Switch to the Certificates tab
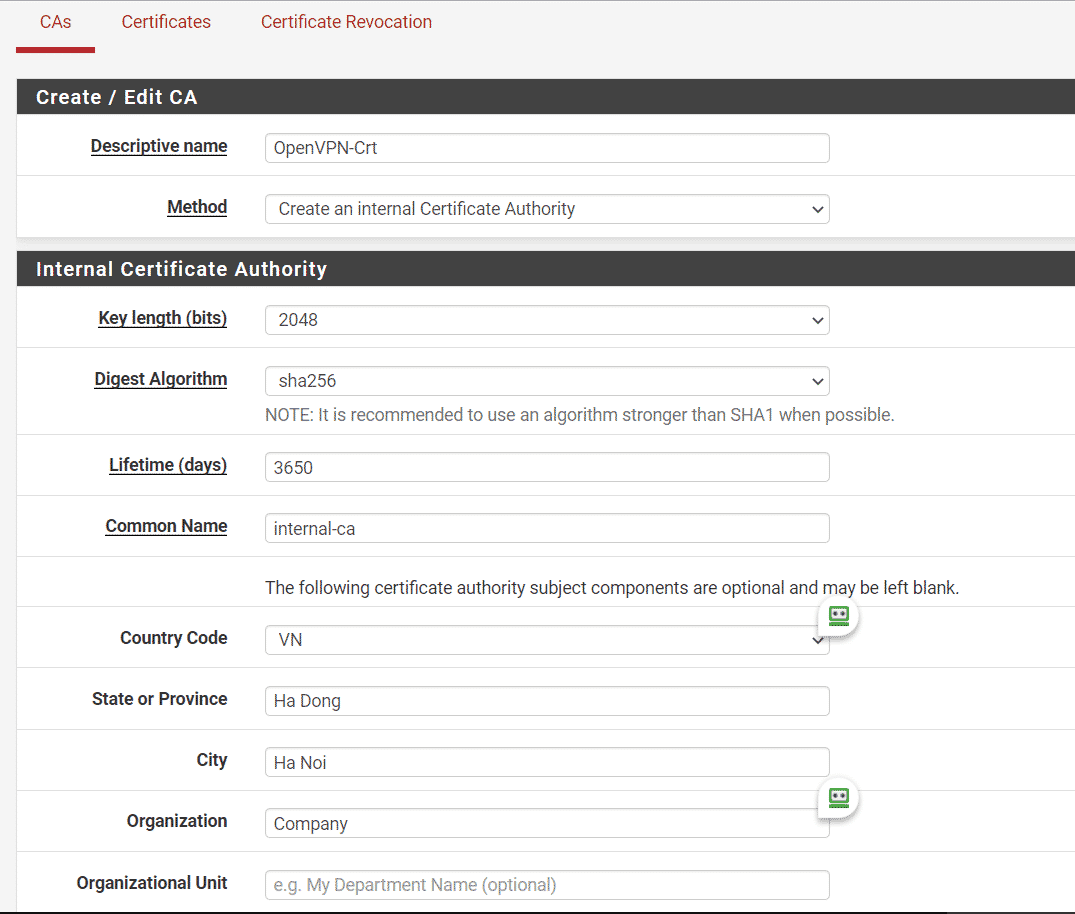 pos(166,22)
